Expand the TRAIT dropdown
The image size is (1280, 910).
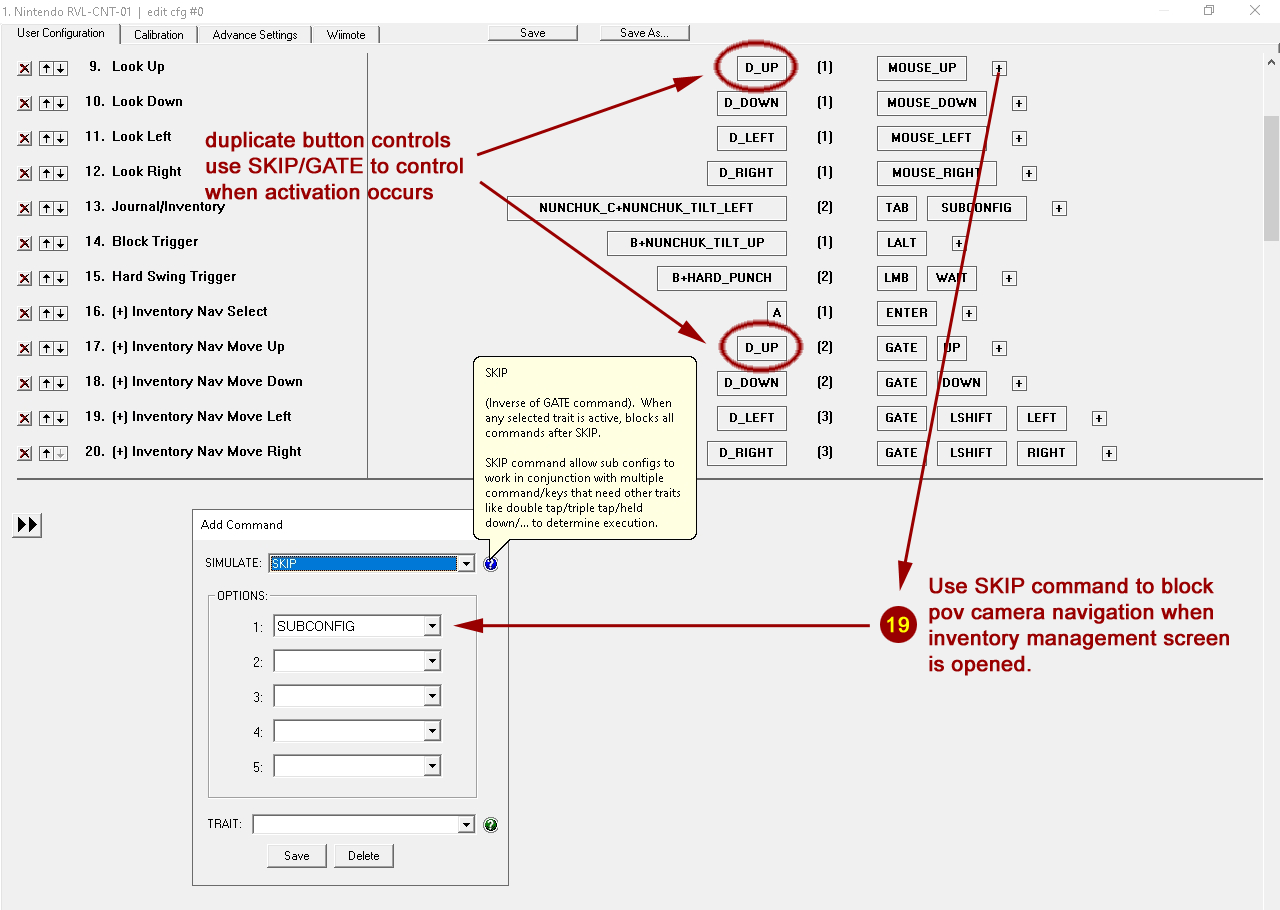click(465, 825)
